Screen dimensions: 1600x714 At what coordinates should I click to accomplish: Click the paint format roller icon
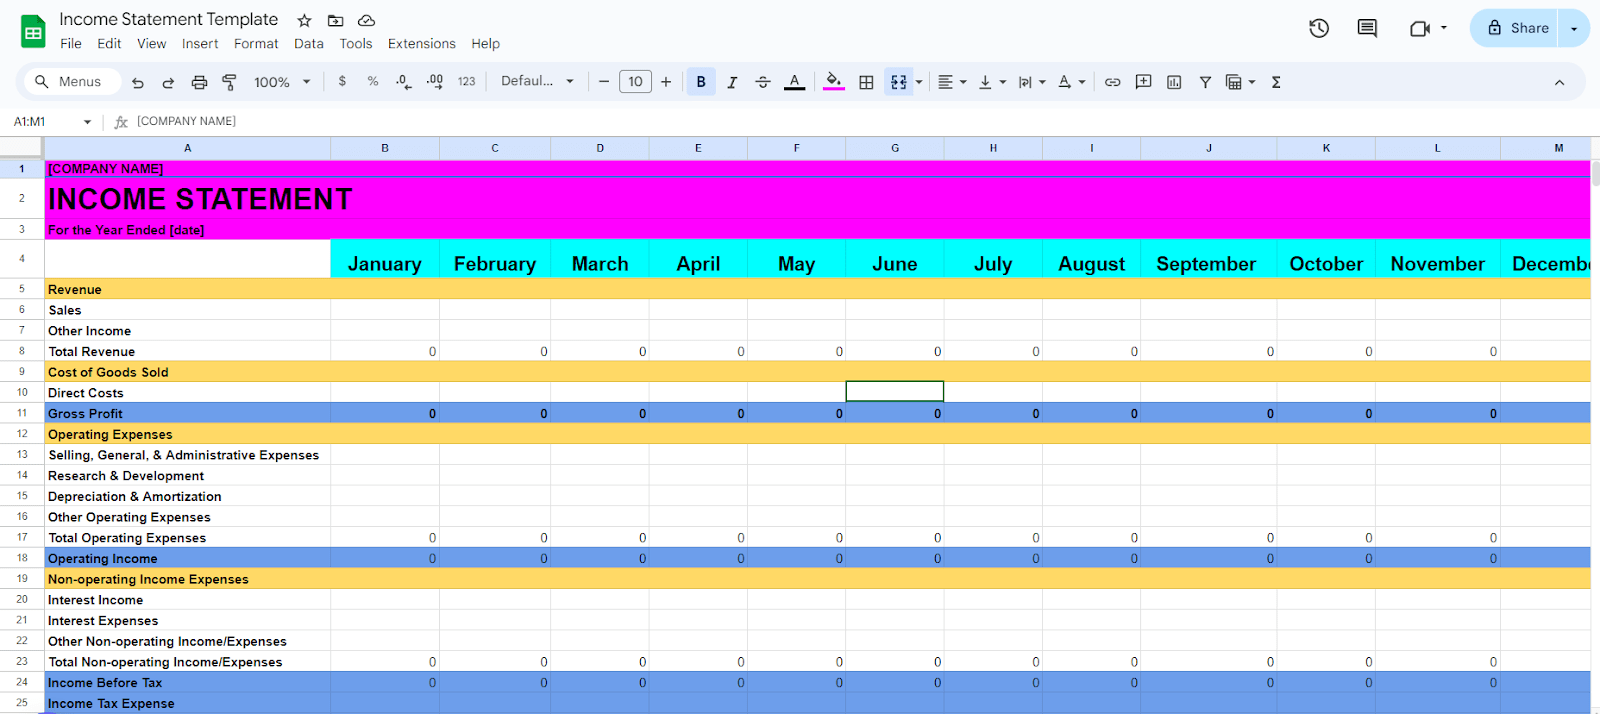pos(229,82)
